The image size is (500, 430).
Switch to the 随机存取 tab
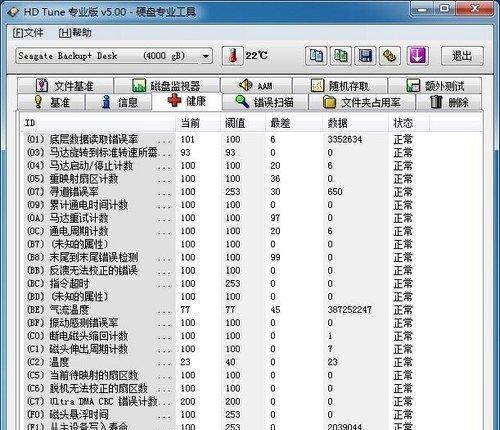(340, 86)
